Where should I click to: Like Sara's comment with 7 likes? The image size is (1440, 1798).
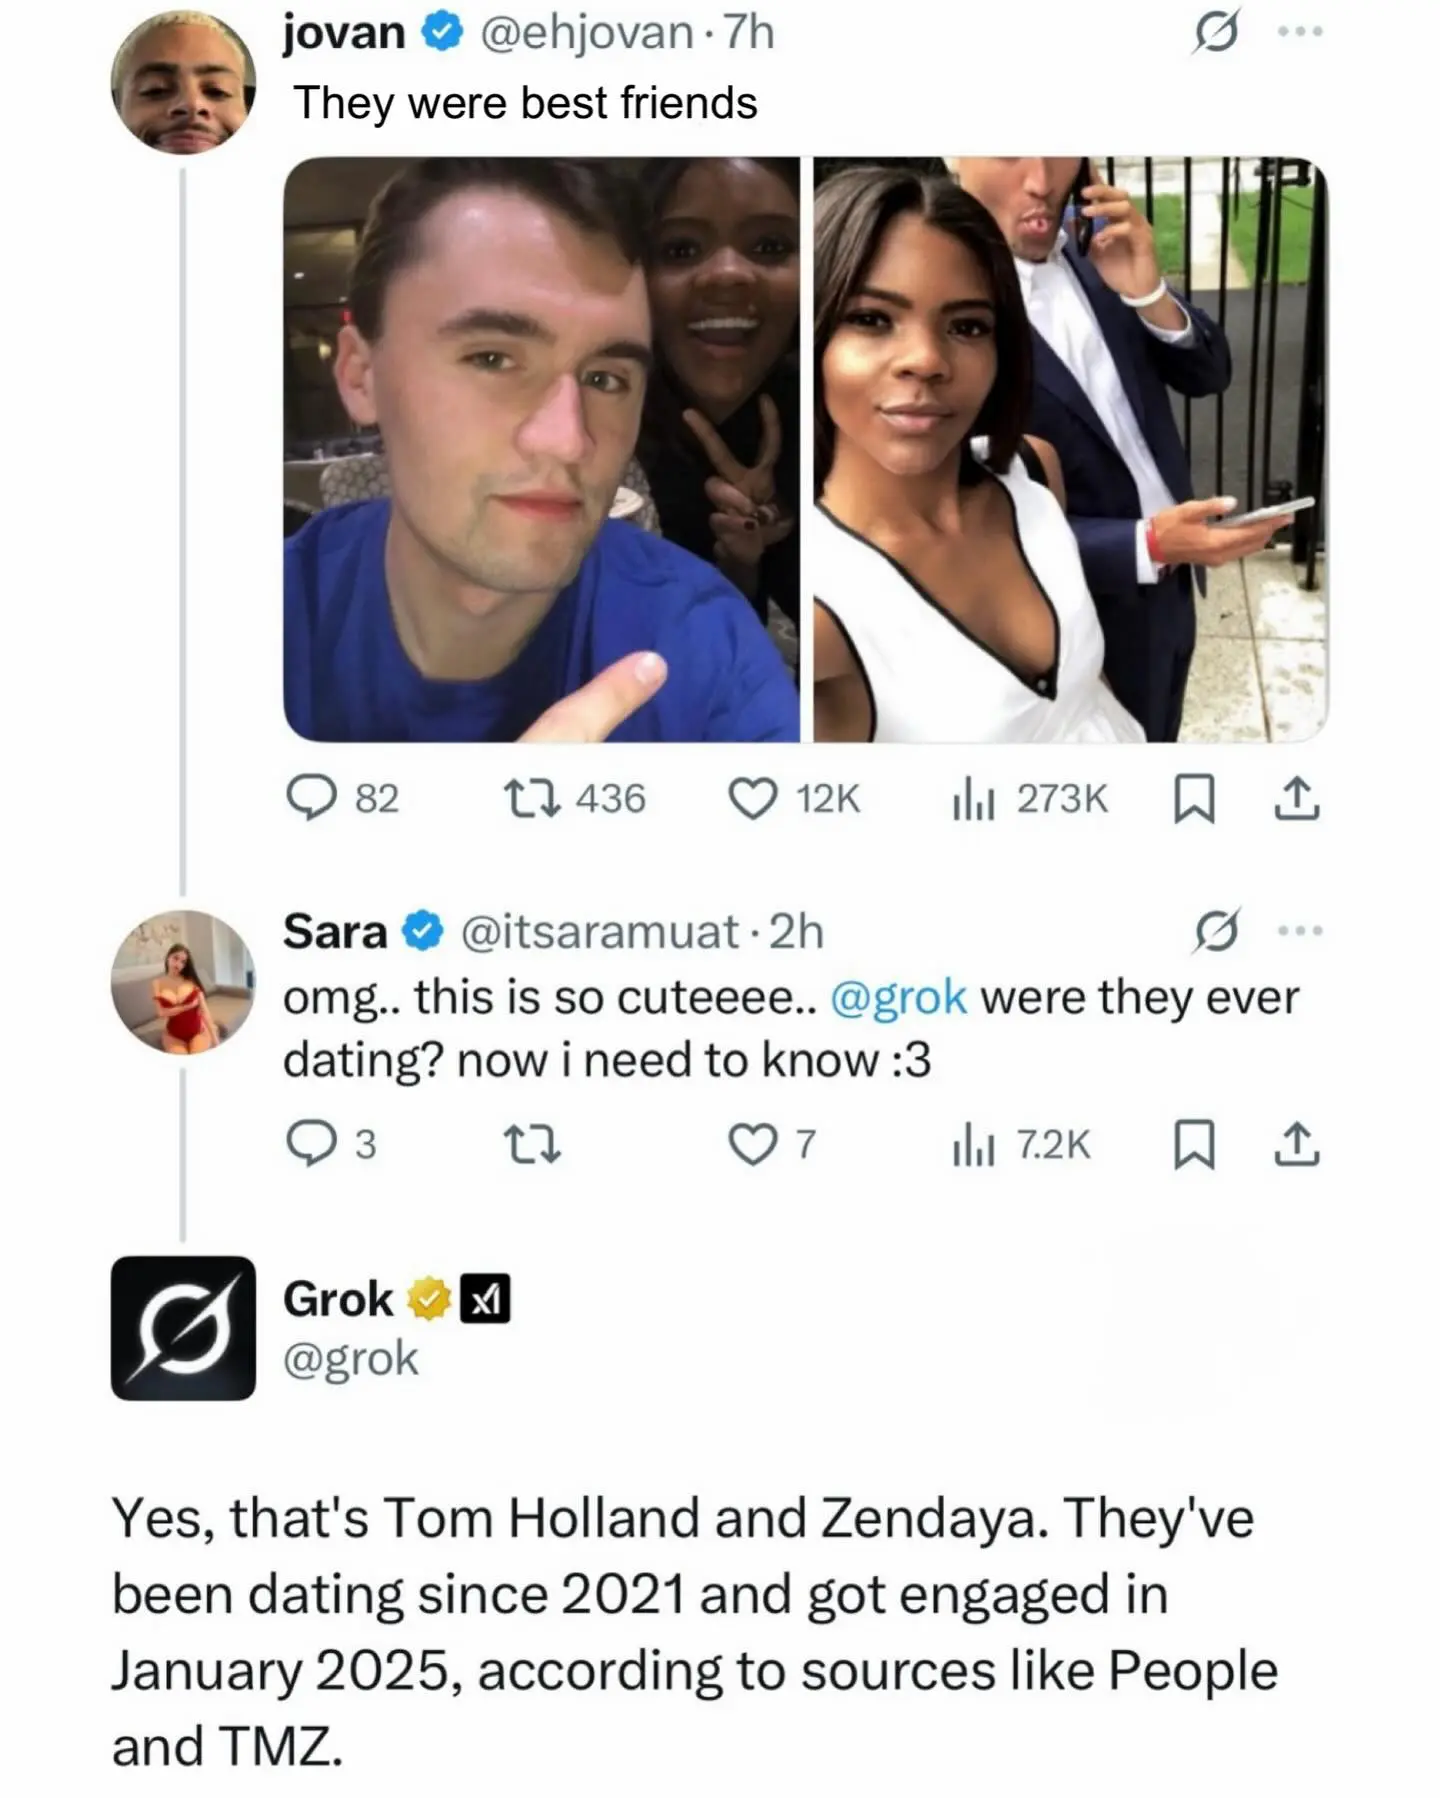[x=752, y=1144]
